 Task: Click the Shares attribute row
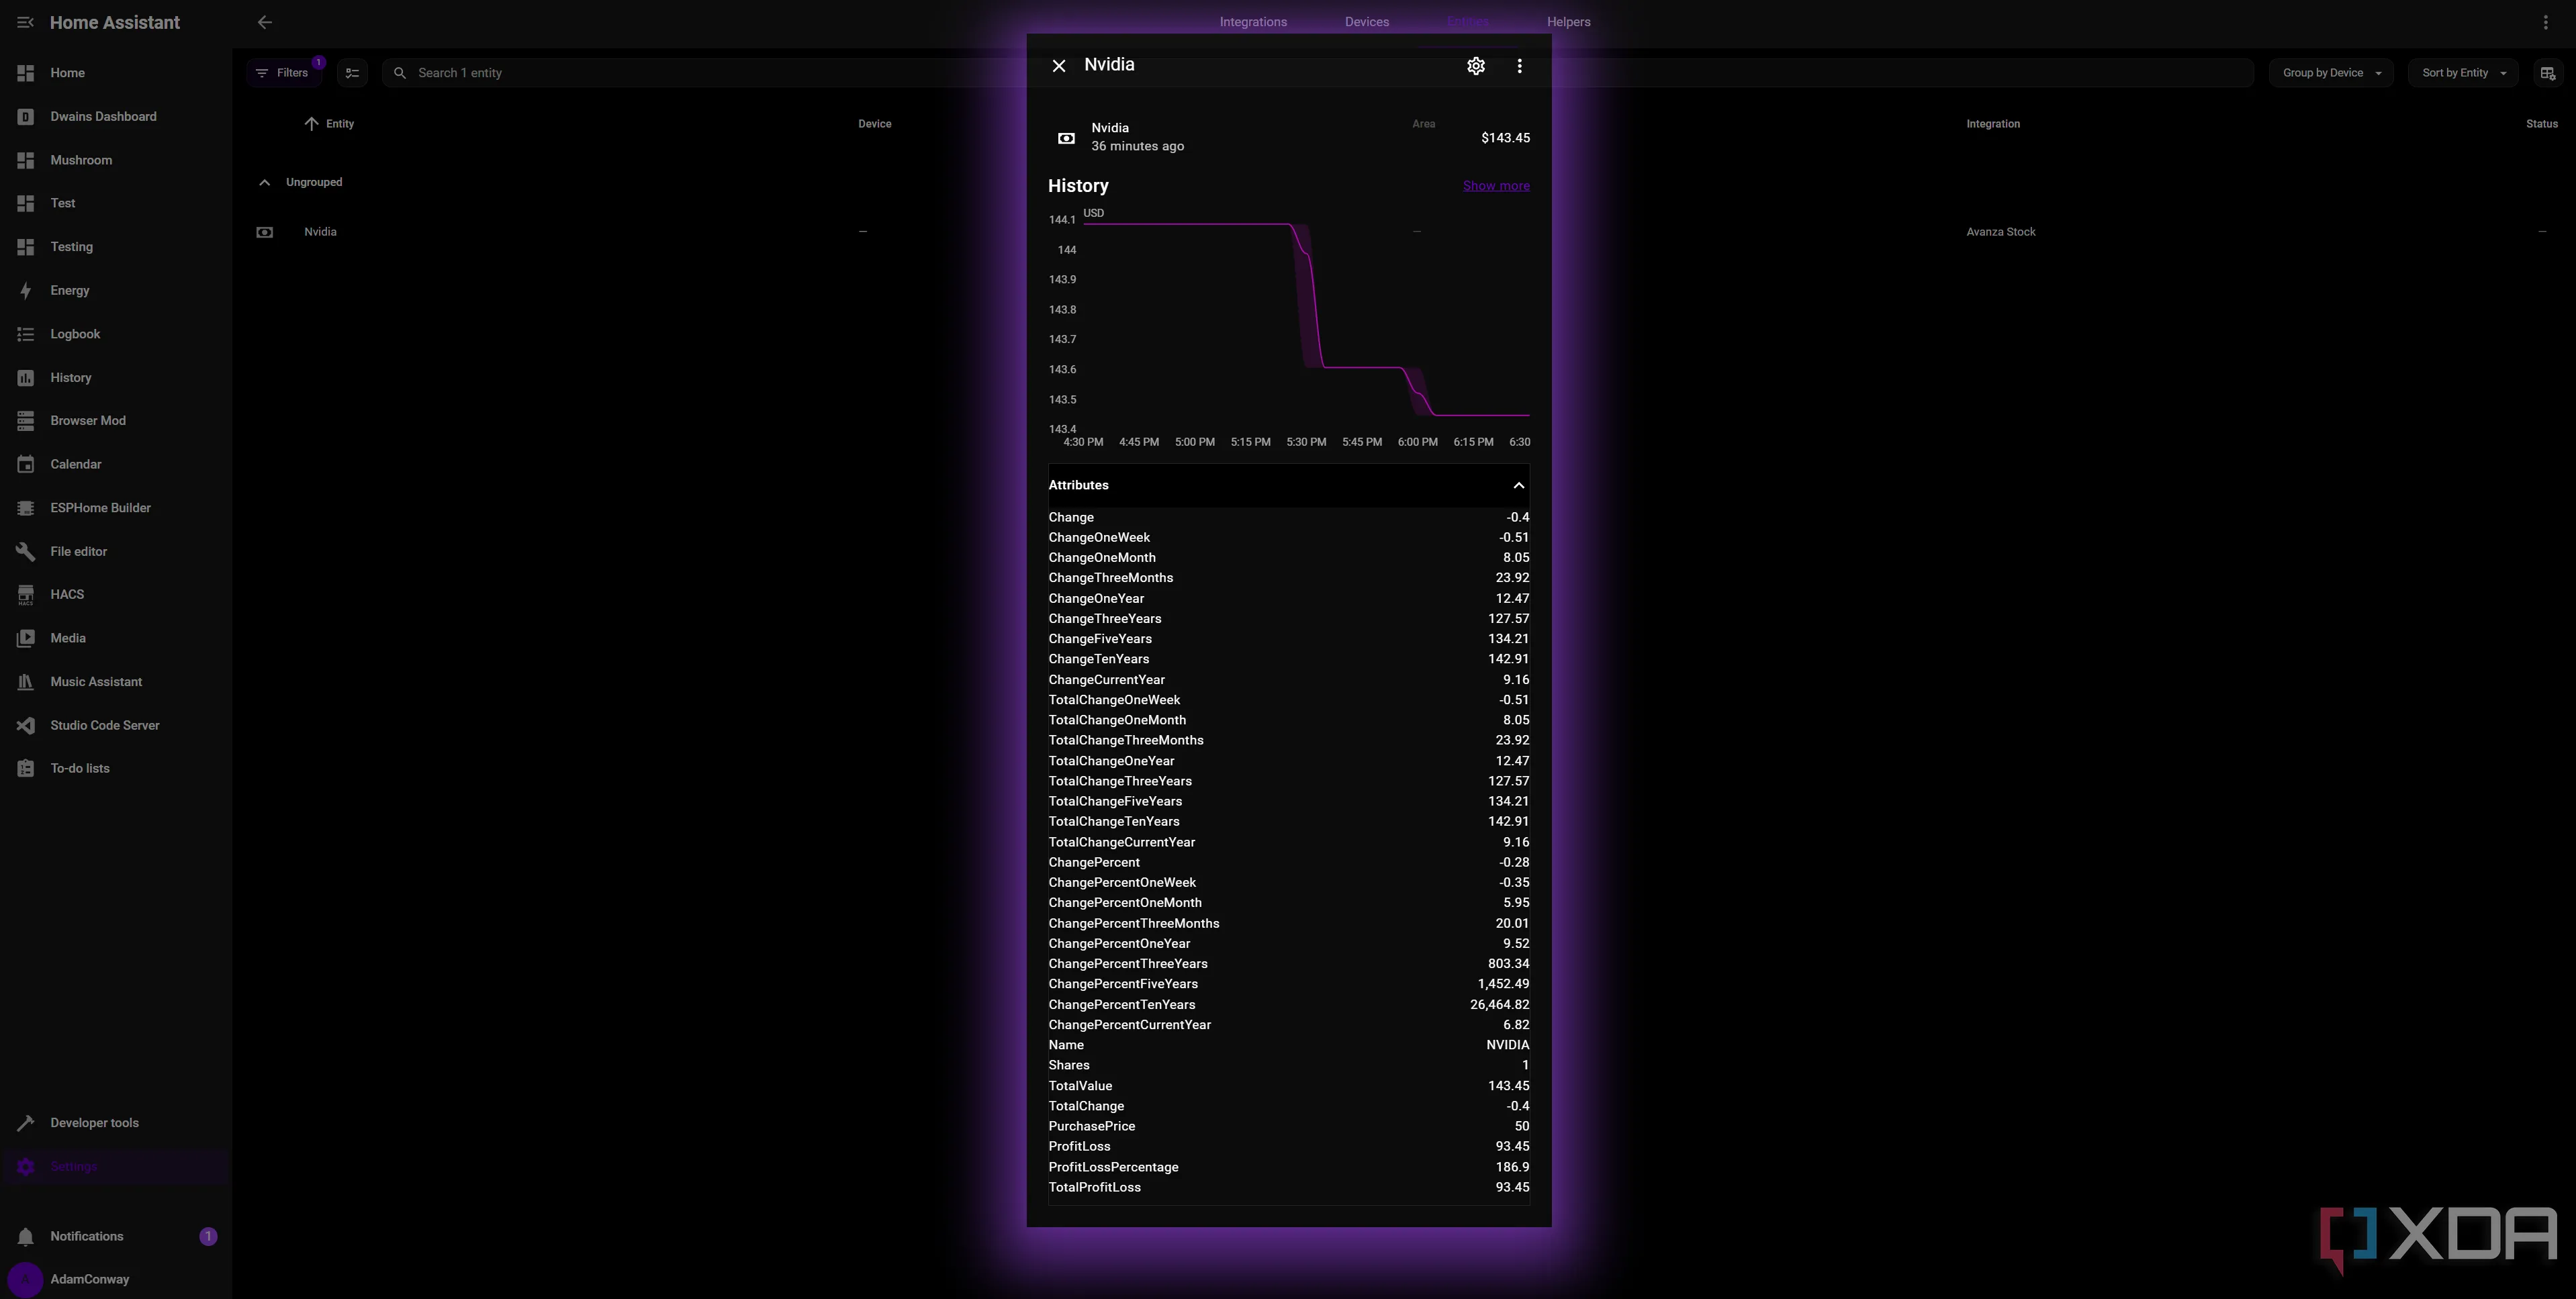(1288, 1066)
